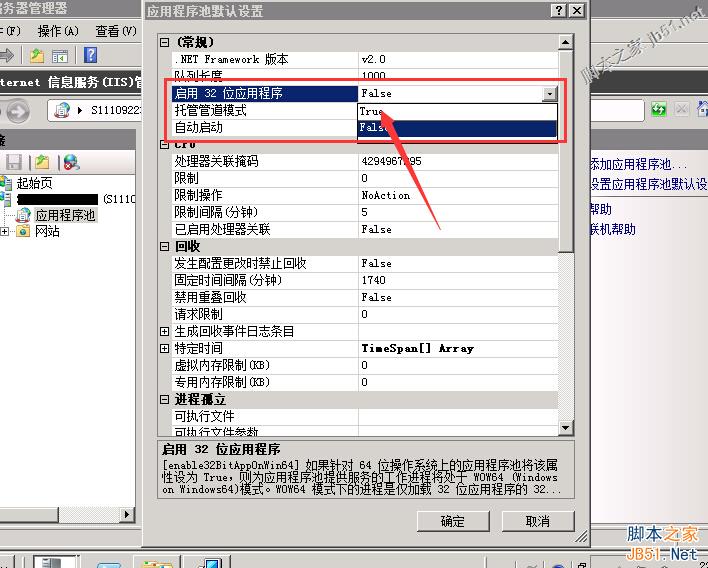Screen dimensions: 708x568
Task: Select the 应用程序池 node in the tree
Action: pyautogui.click(x=65, y=214)
